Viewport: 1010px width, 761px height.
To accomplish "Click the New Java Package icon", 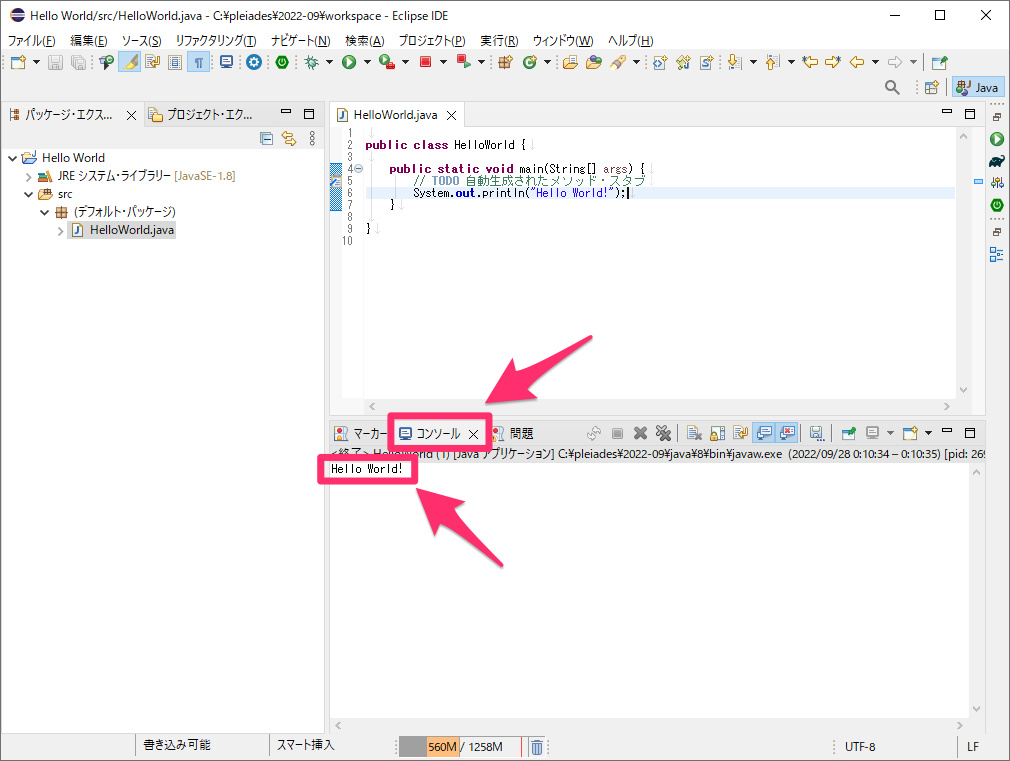I will tap(505, 63).
